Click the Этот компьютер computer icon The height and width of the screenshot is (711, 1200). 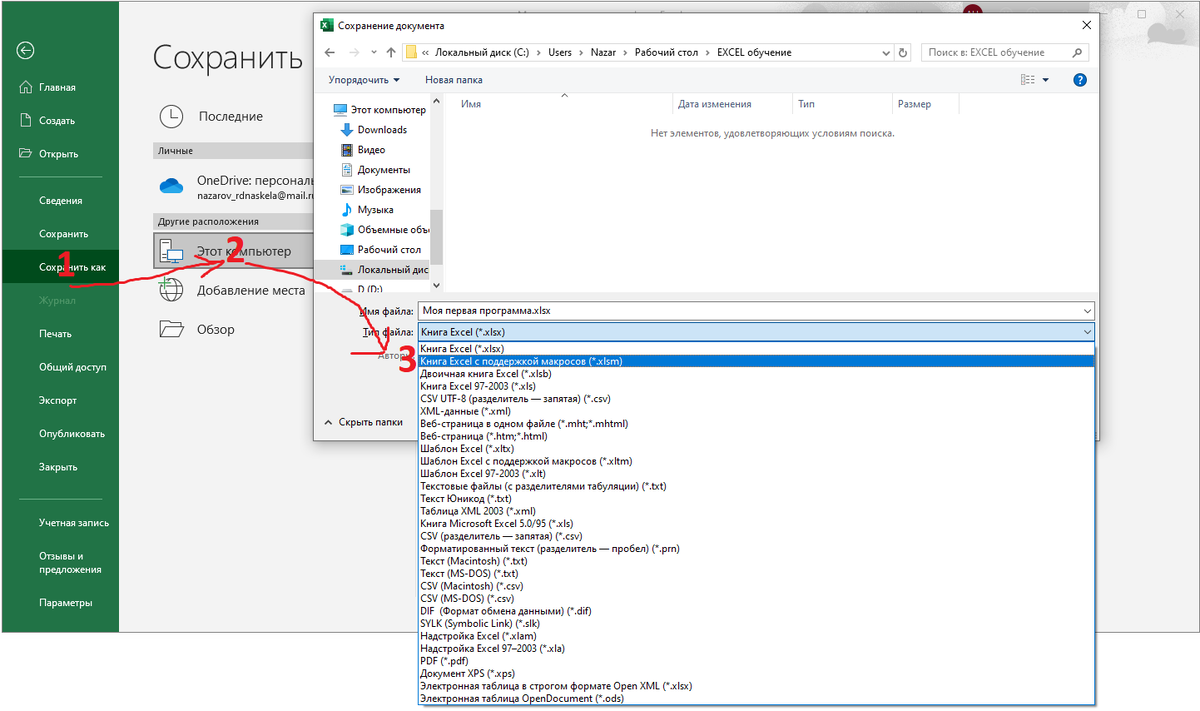coord(172,252)
